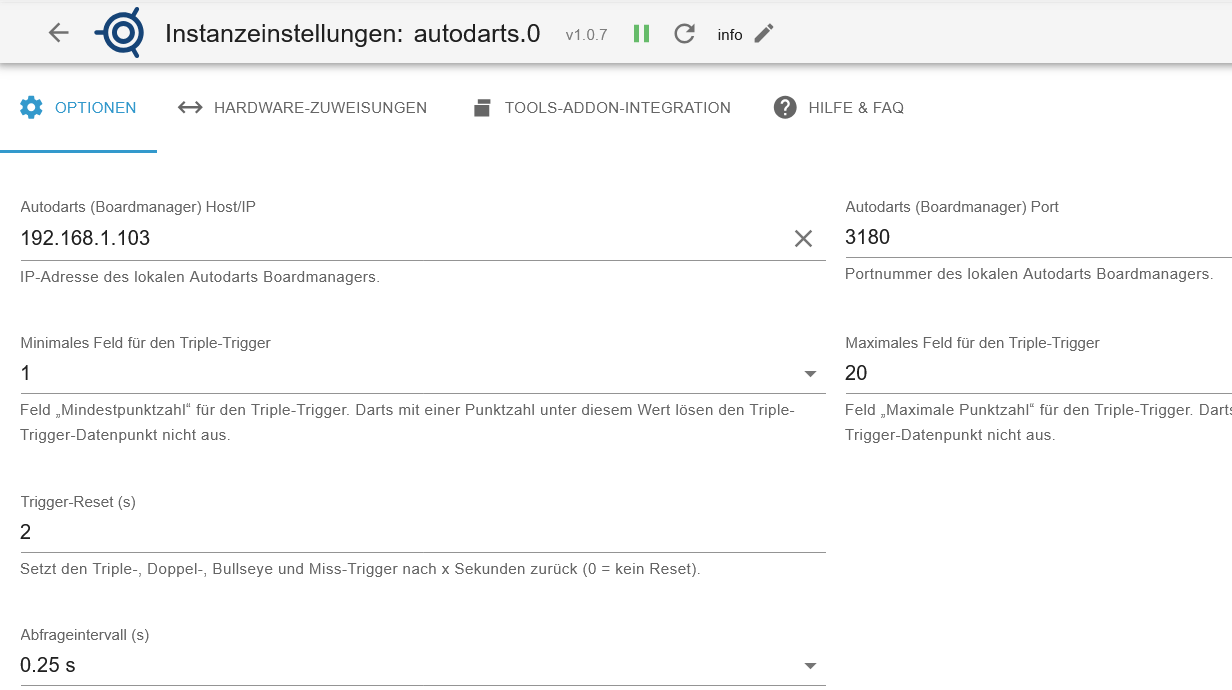Click the icon next to Tools-Addon-Integration

pos(484,107)
